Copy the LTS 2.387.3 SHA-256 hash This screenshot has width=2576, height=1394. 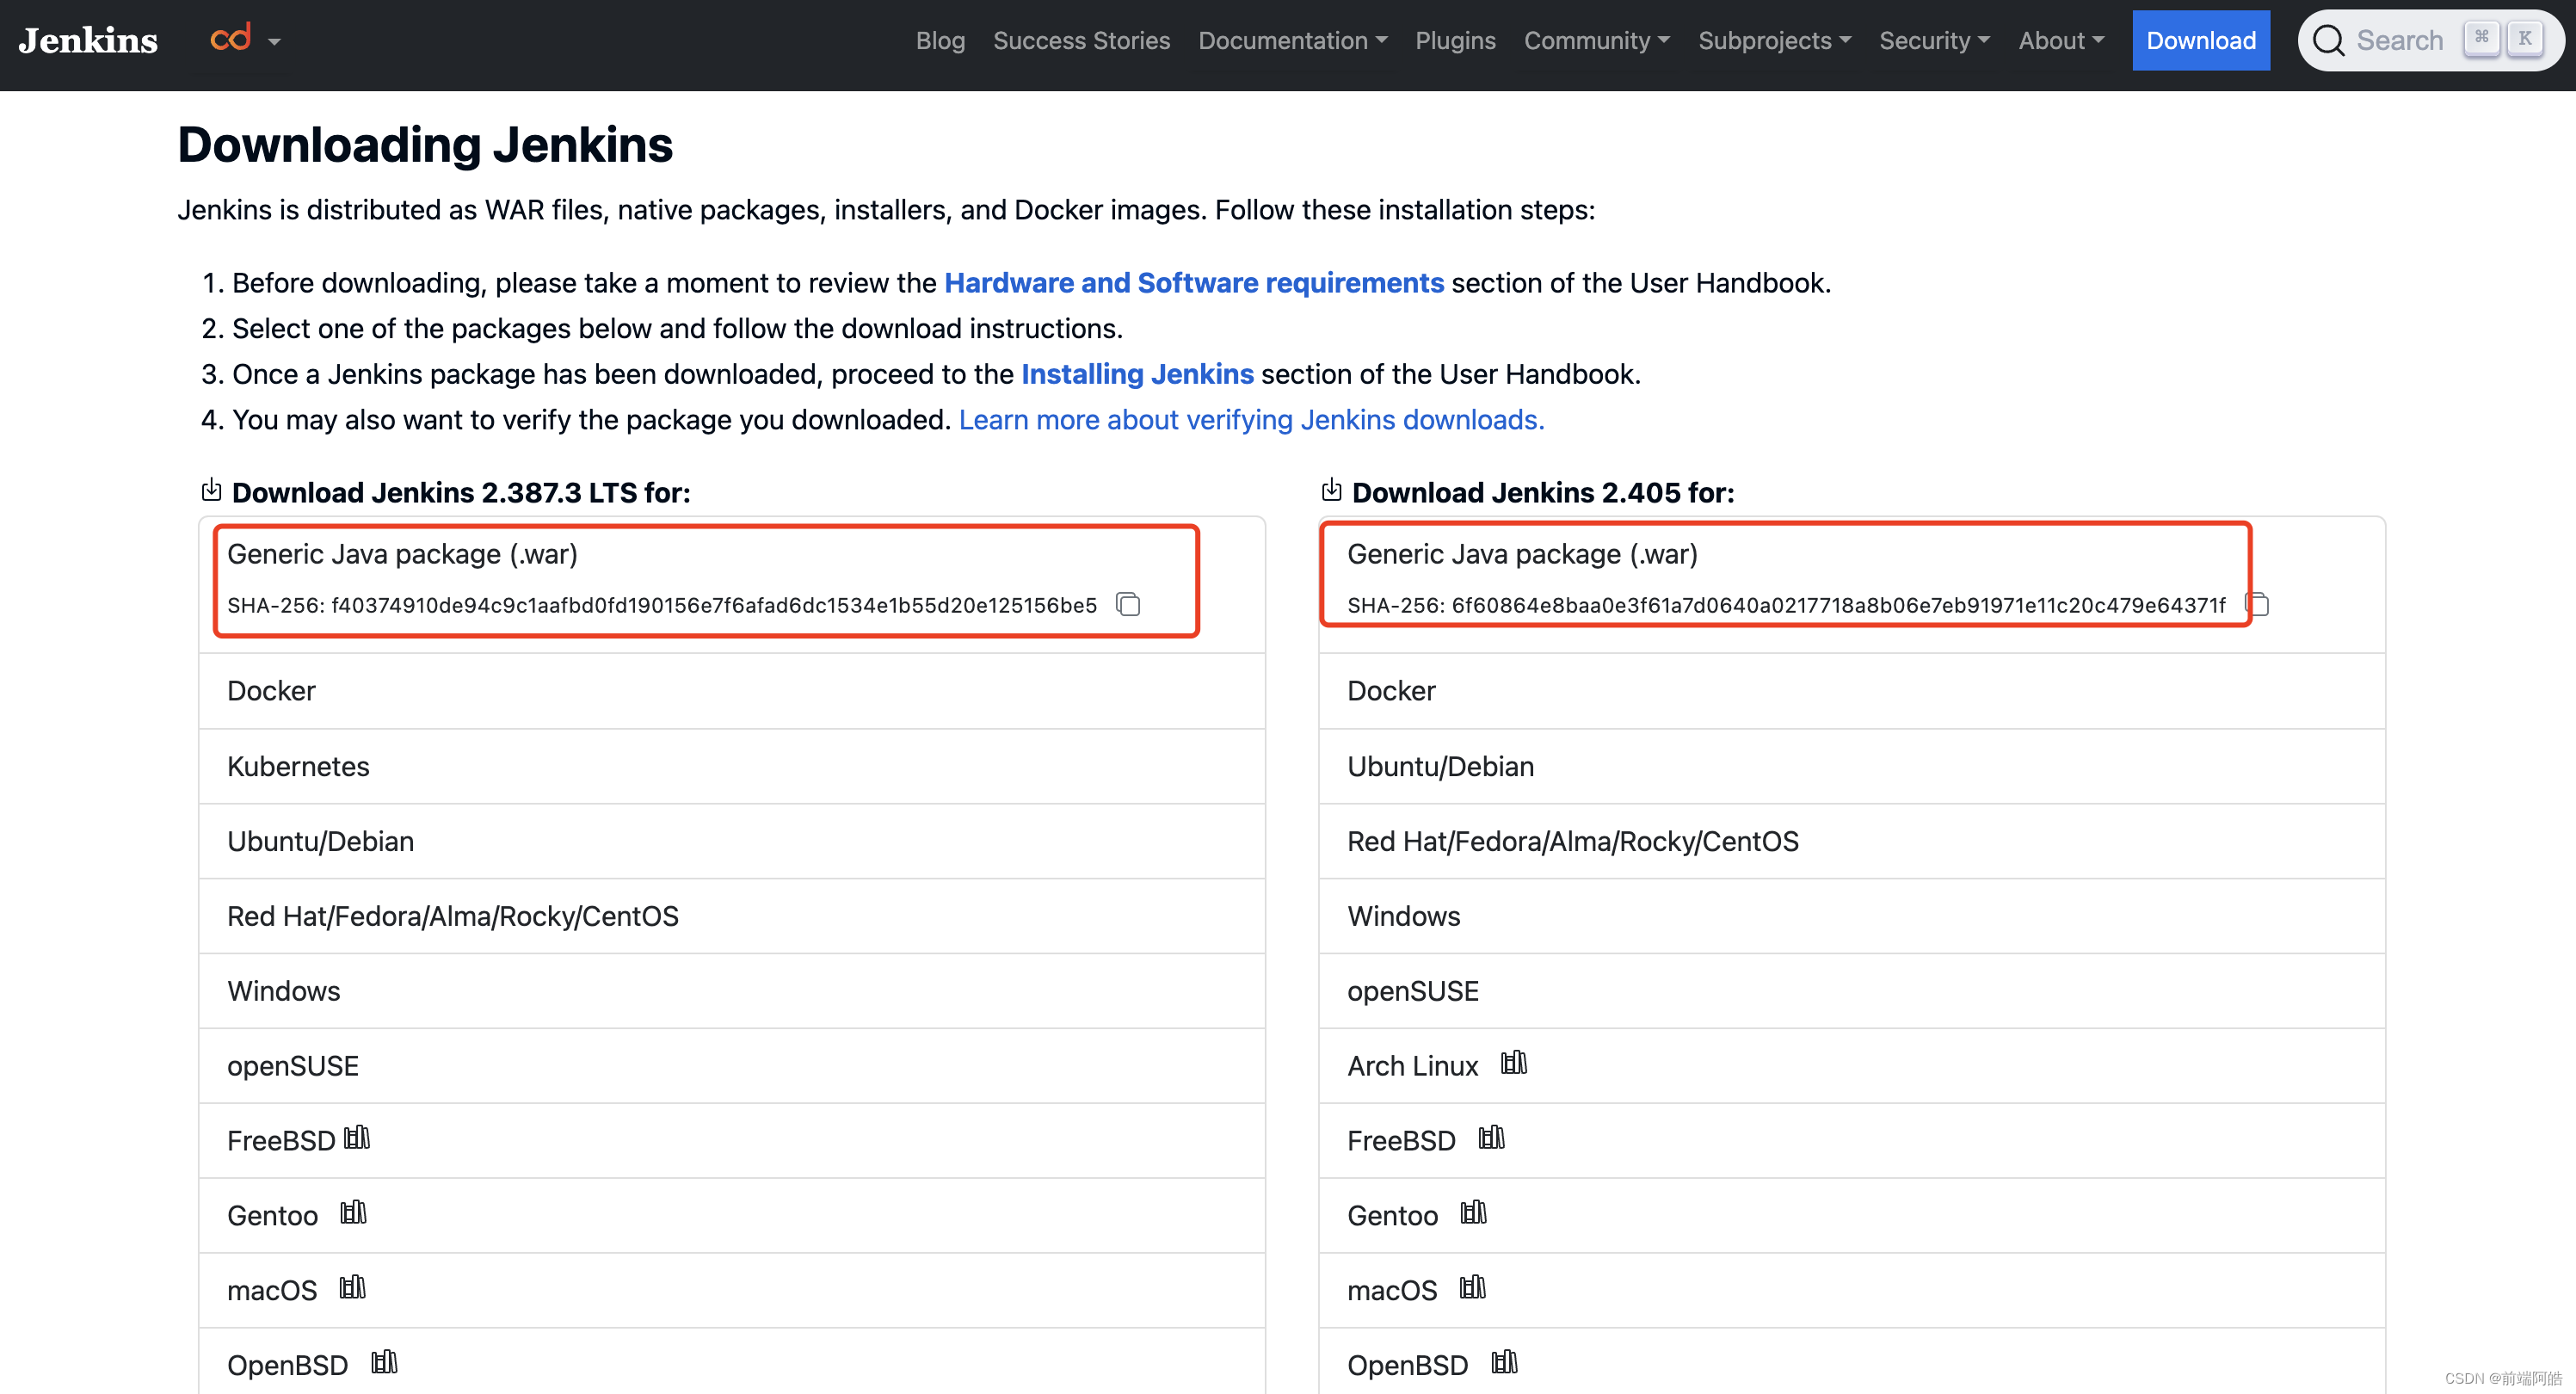1128,604
